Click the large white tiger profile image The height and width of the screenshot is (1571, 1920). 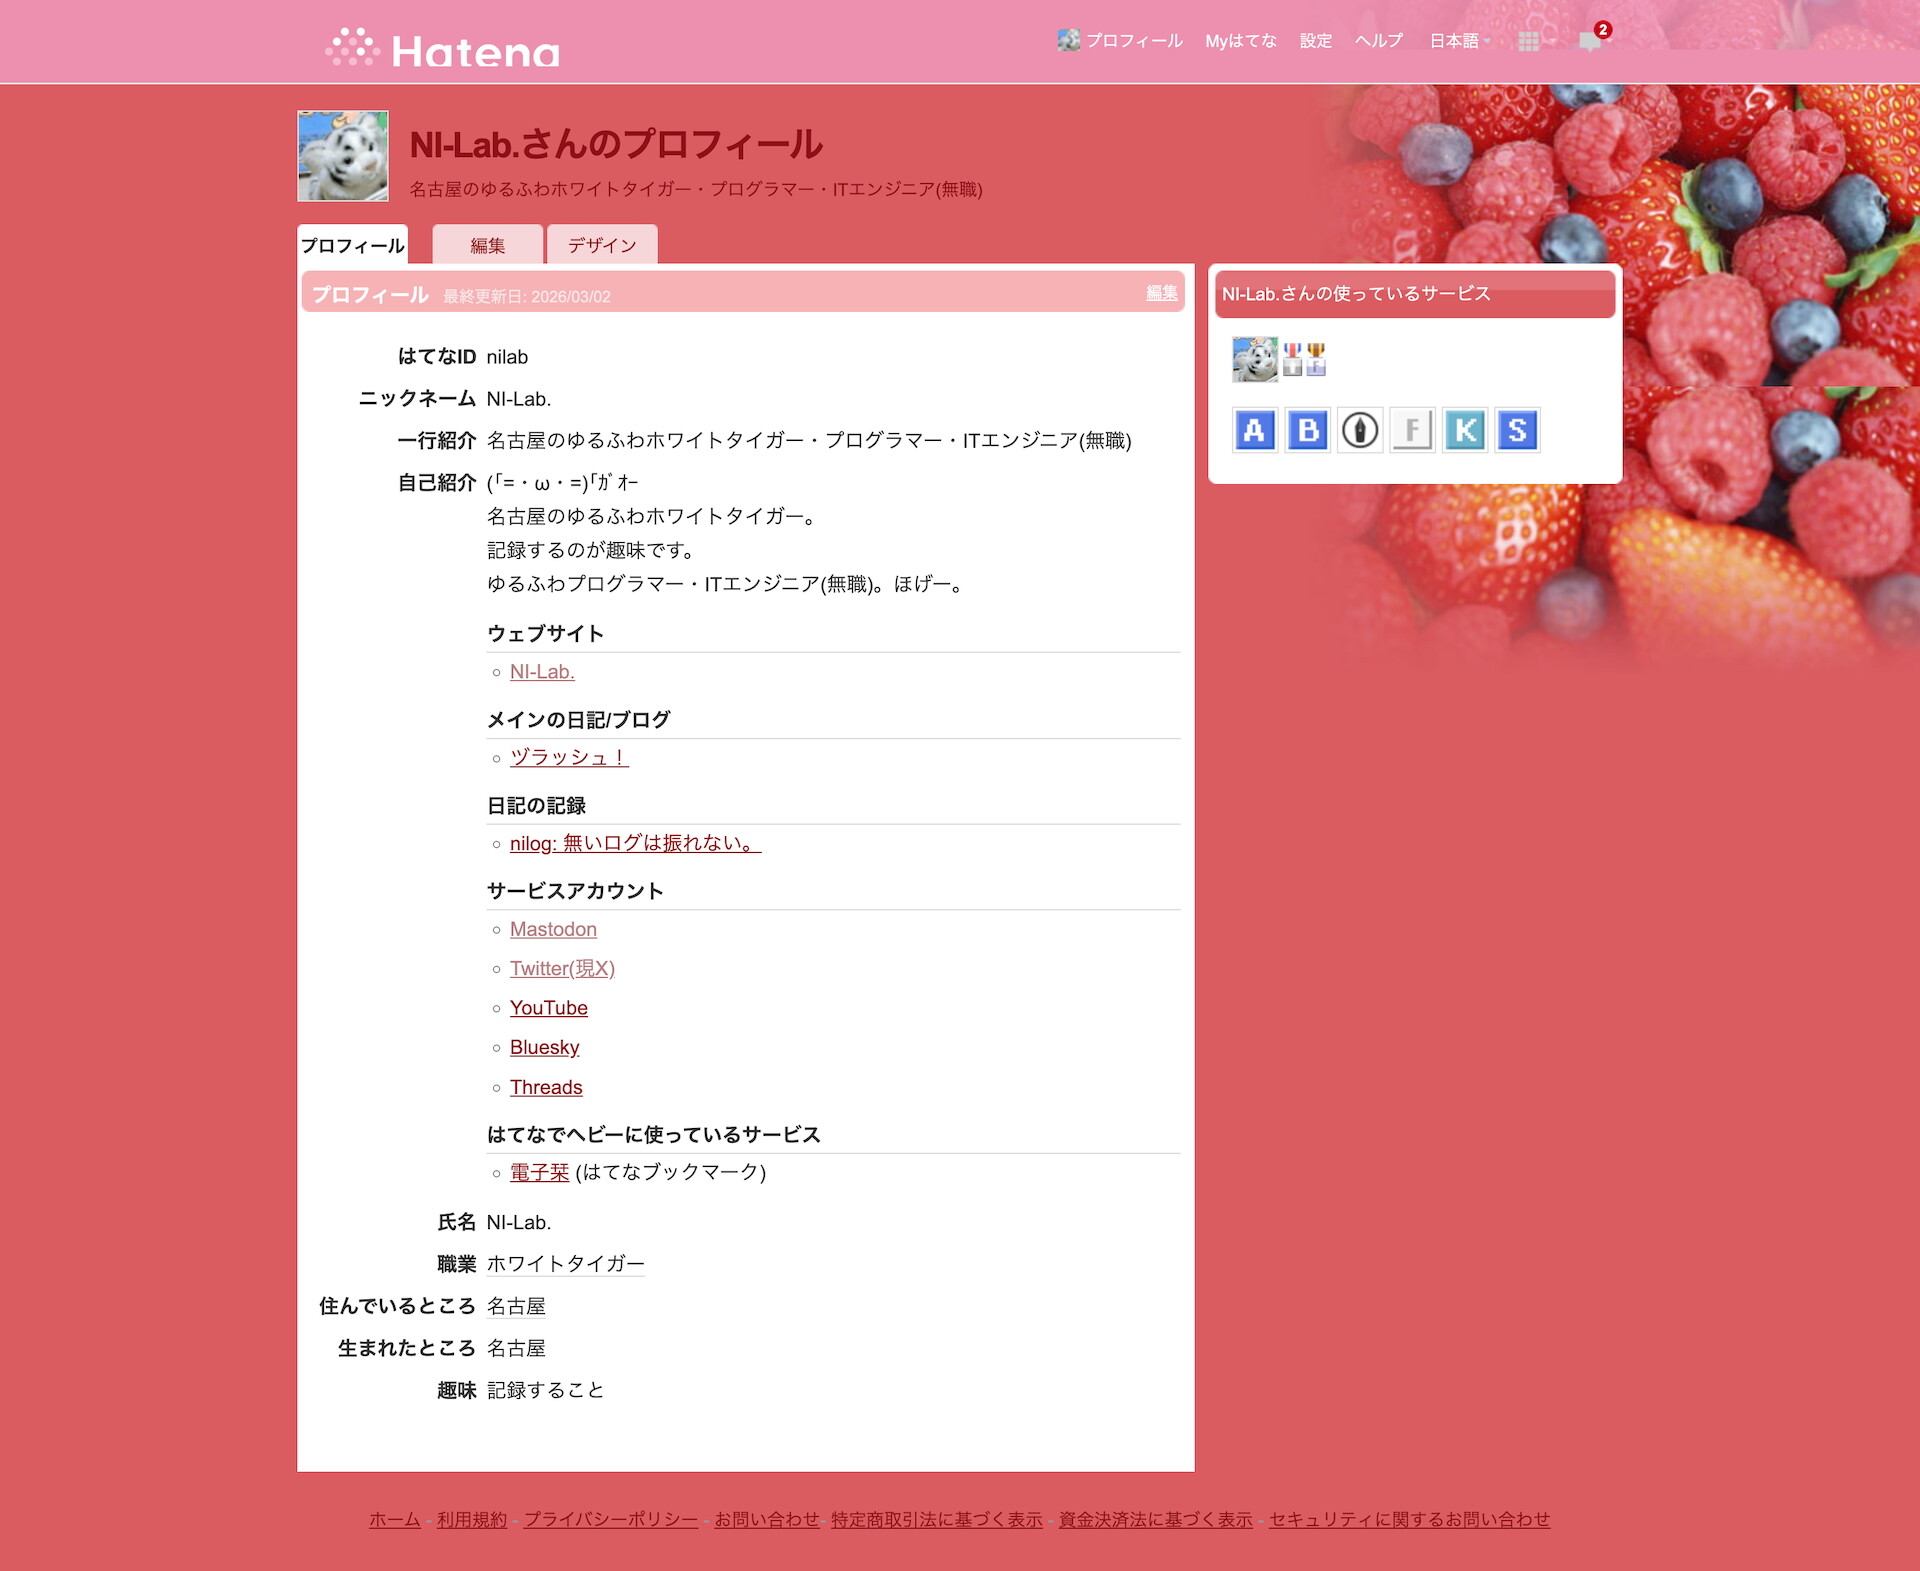coord(343,156)
